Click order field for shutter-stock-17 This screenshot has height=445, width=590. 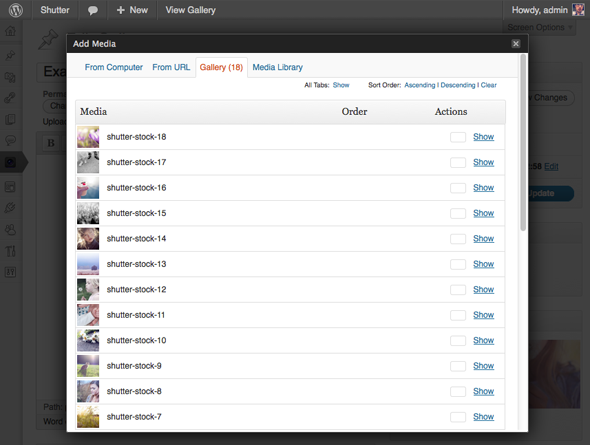pyautogui.click(x=458, y=163)
